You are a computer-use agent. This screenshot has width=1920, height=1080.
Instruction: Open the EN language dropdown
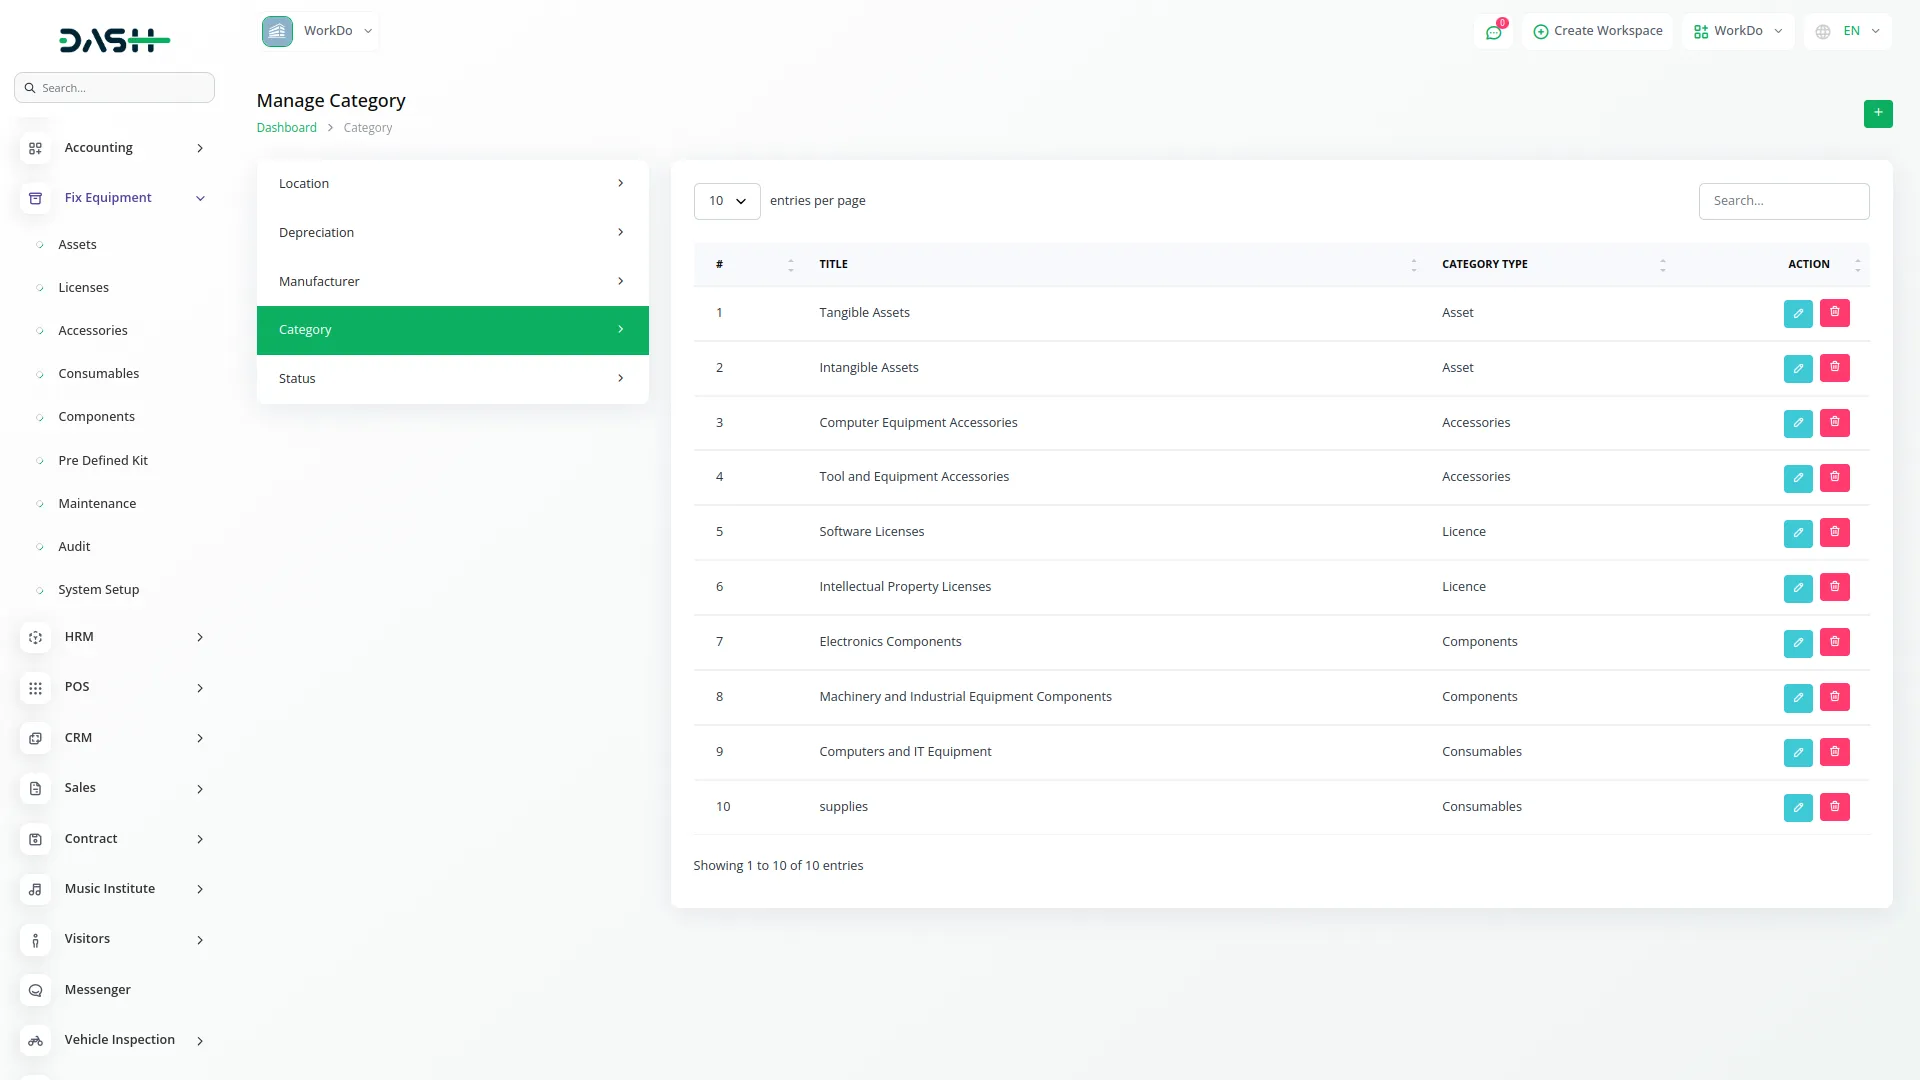(1848, 31)
